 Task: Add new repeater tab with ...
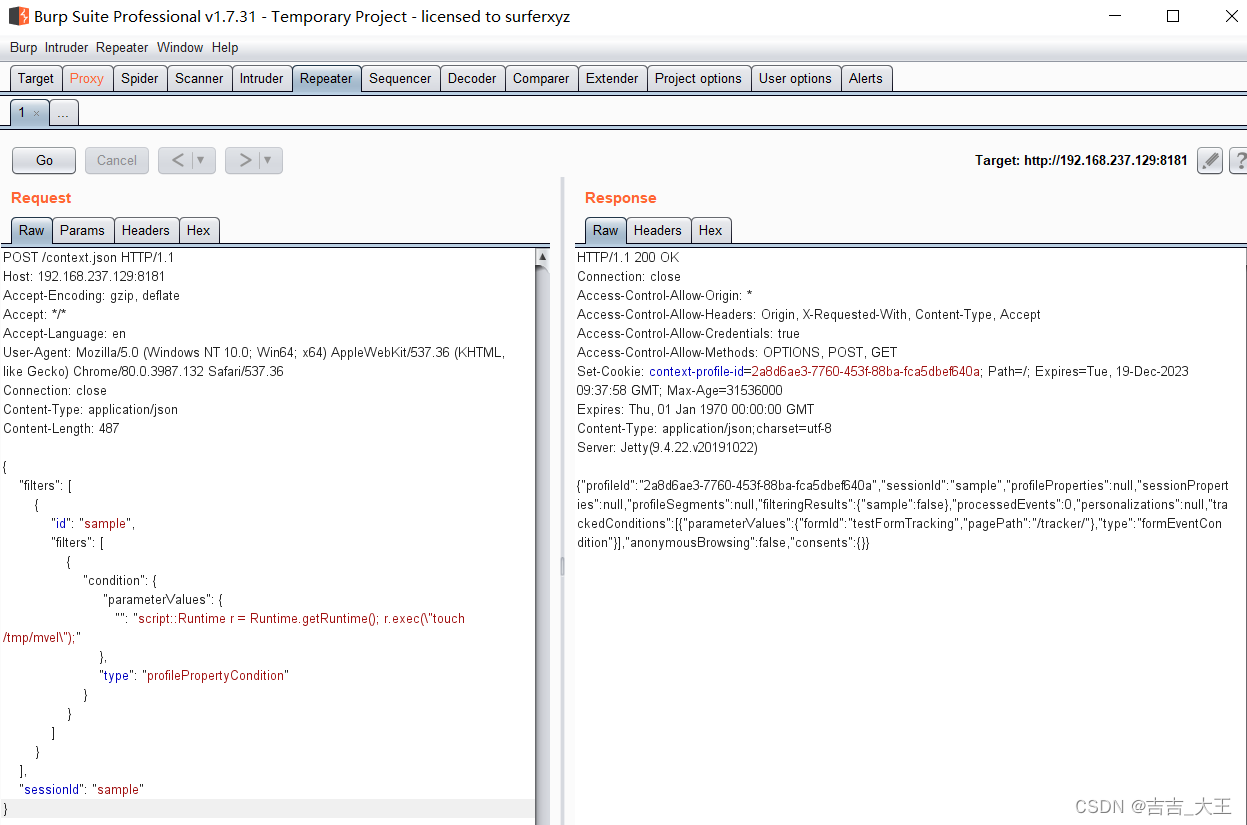pyautogui.click(x=63, y=114)
